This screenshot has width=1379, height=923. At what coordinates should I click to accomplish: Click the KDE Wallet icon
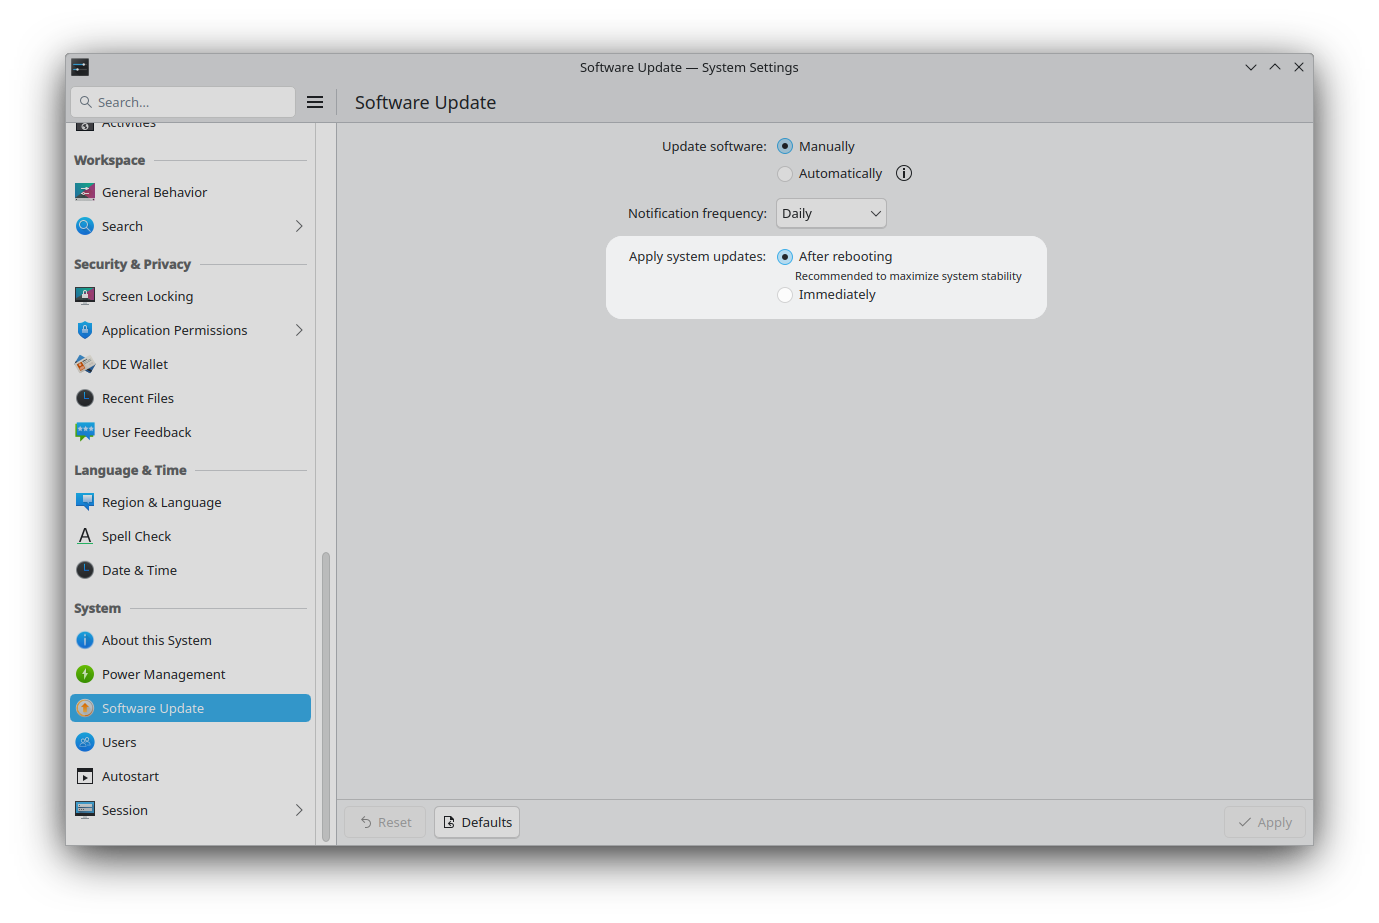(x=85, y=364)
